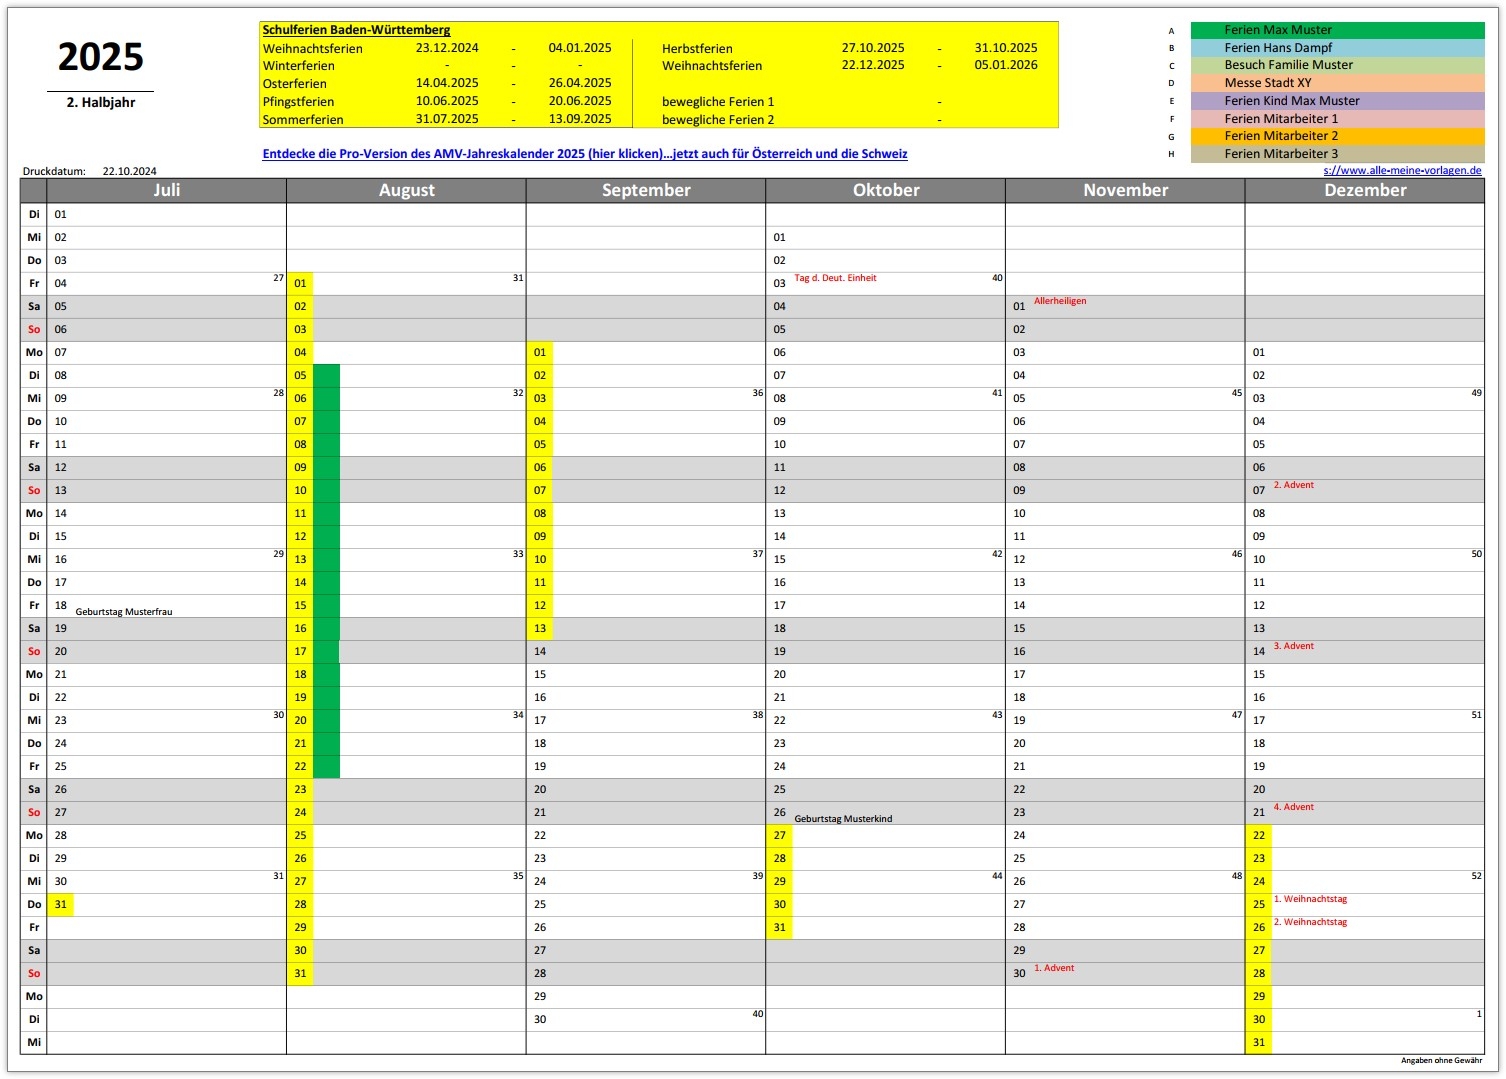1506x1079 pixels.
Task: Click the Tag d. Deut. Einheit holiday
Action: (835, 278)
